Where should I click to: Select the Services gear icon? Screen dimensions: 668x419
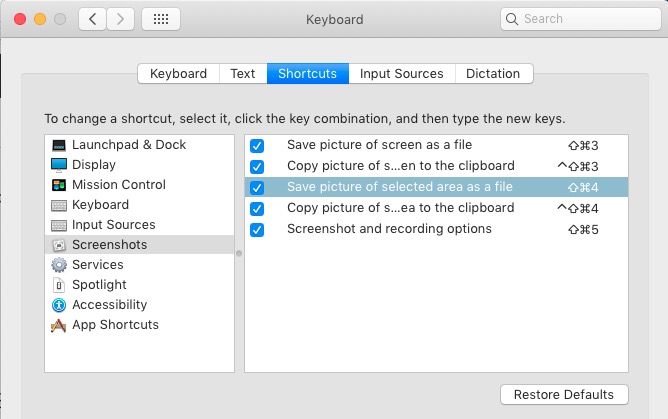click(59, 265)
